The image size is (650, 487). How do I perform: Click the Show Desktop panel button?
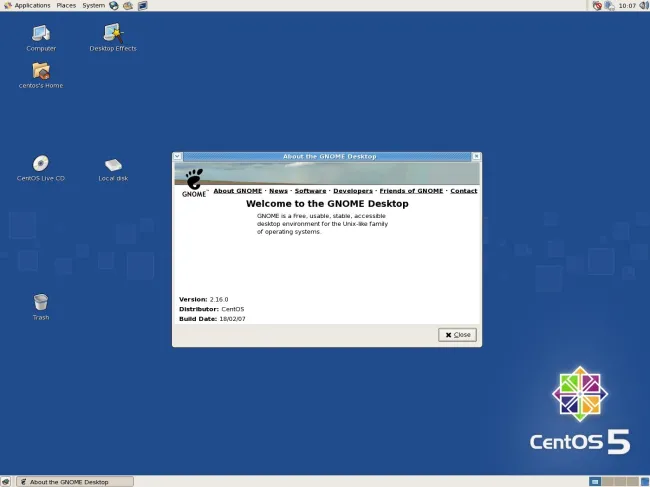click(6, 482)
